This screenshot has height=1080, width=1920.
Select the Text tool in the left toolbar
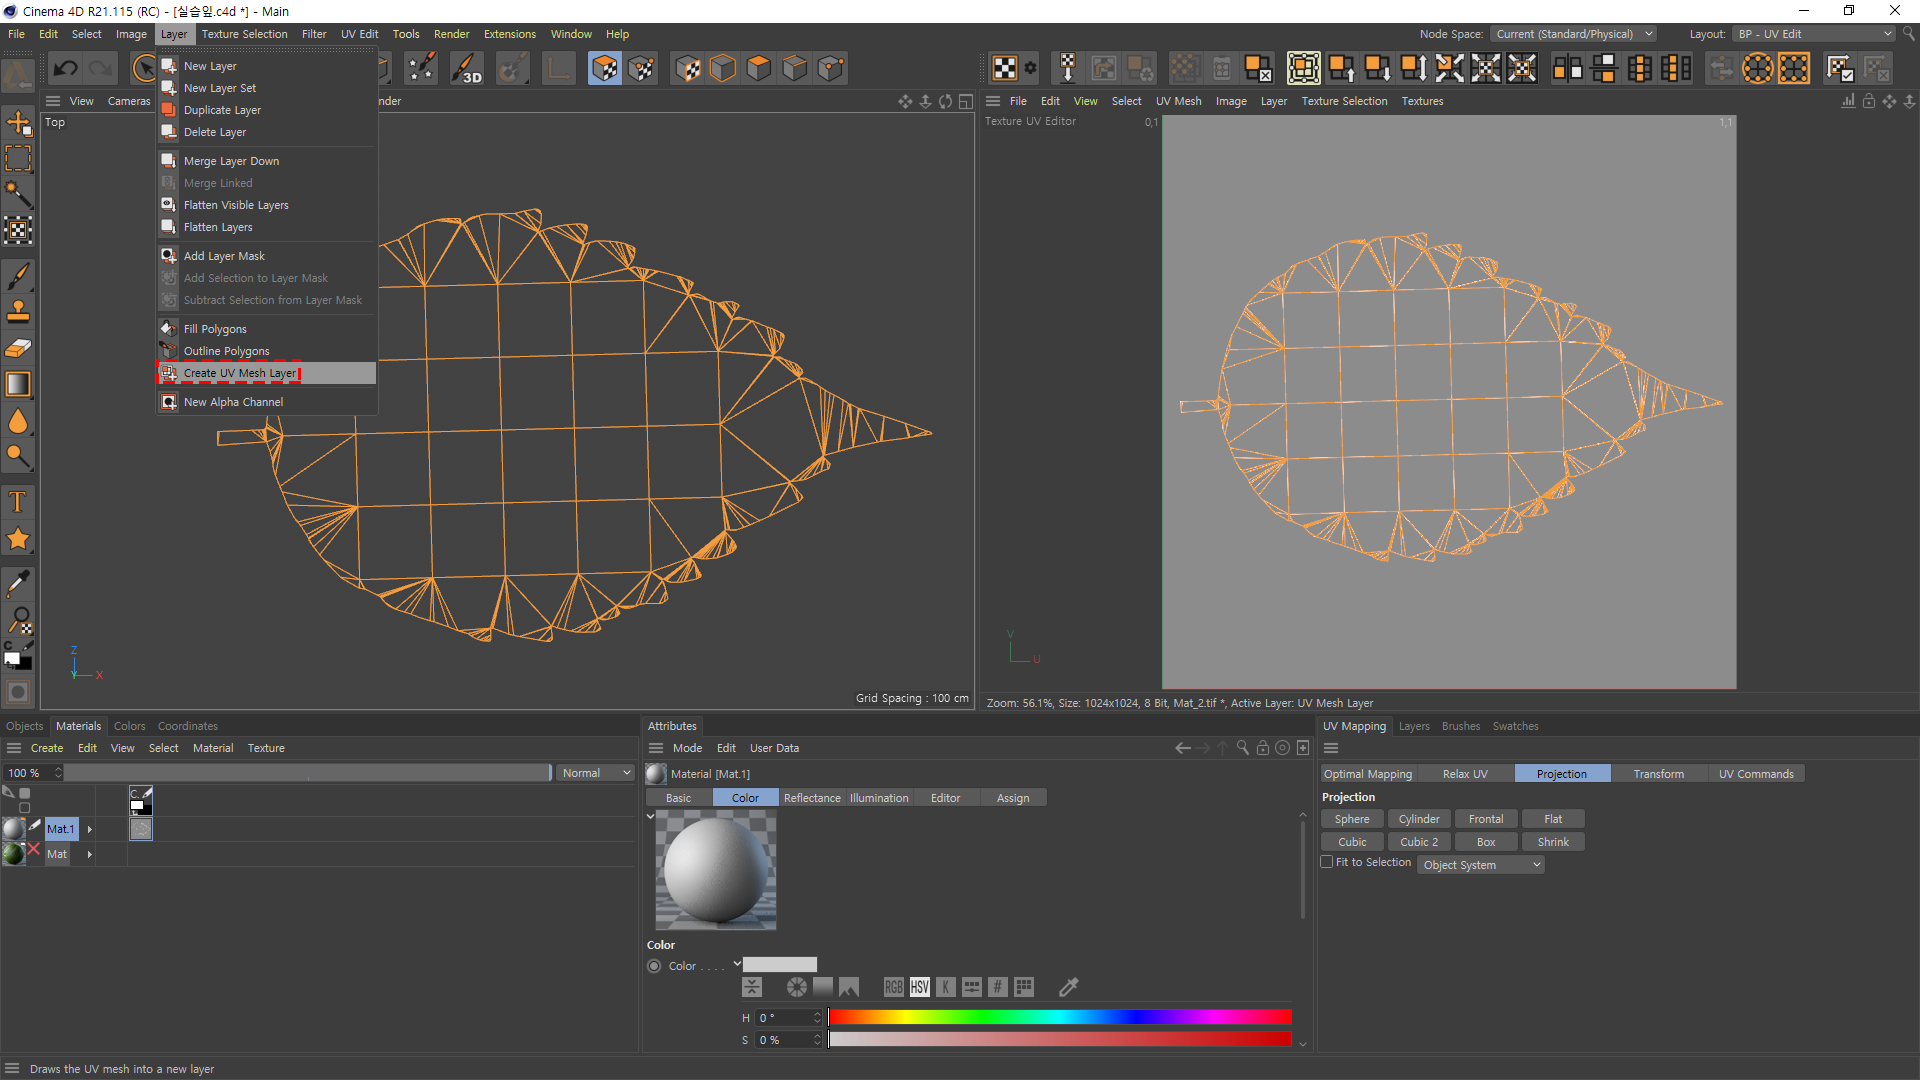point(18,502)
